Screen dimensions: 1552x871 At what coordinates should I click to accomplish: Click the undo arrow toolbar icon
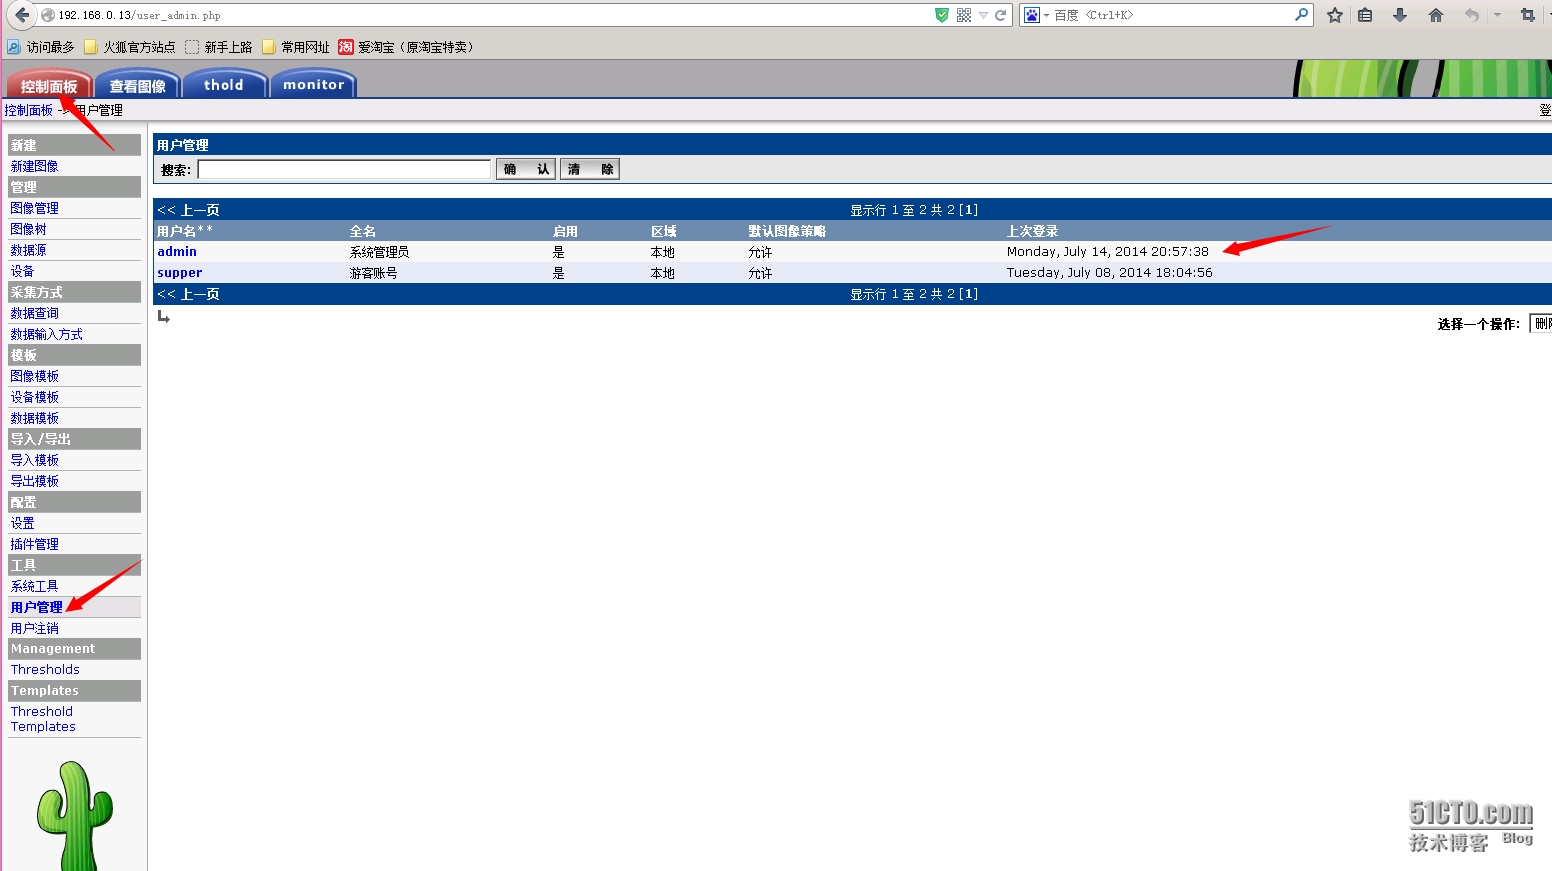click(1471, 15)
